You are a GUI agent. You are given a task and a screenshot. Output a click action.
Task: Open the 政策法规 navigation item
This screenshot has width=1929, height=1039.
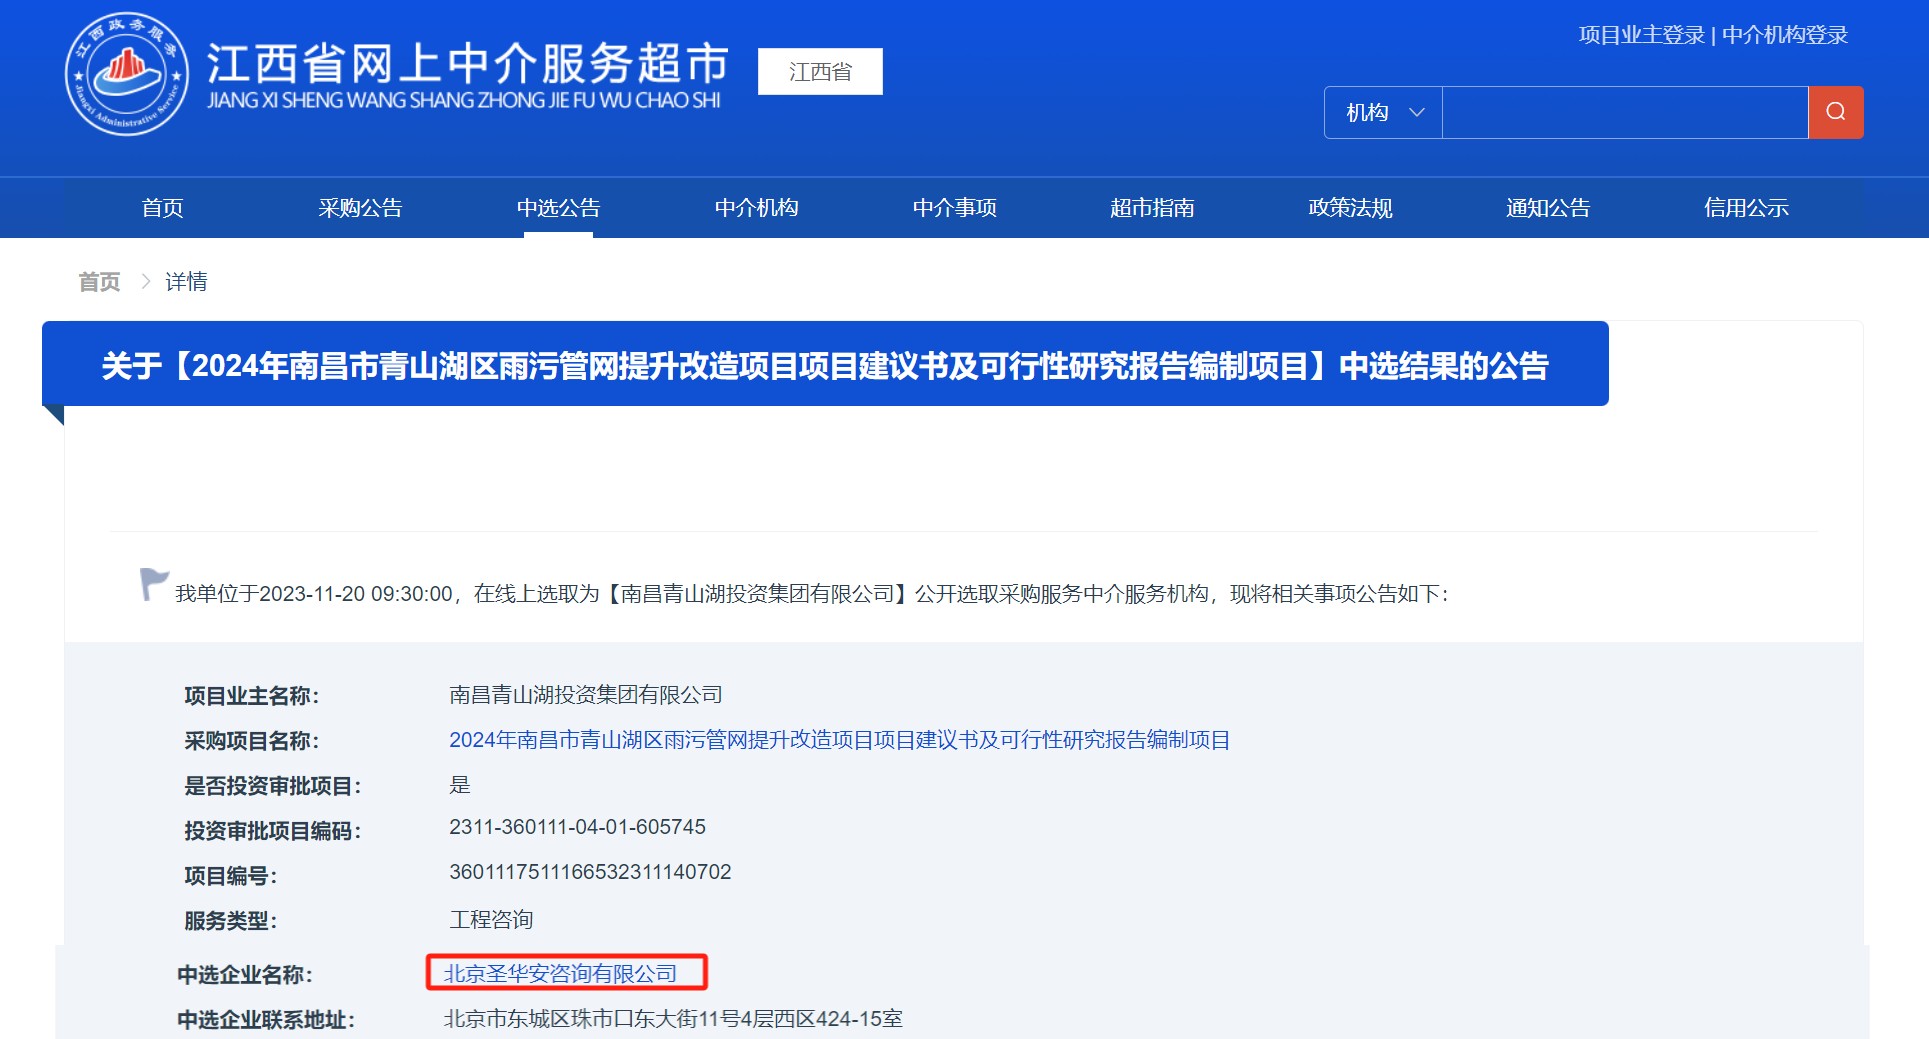1350,208
